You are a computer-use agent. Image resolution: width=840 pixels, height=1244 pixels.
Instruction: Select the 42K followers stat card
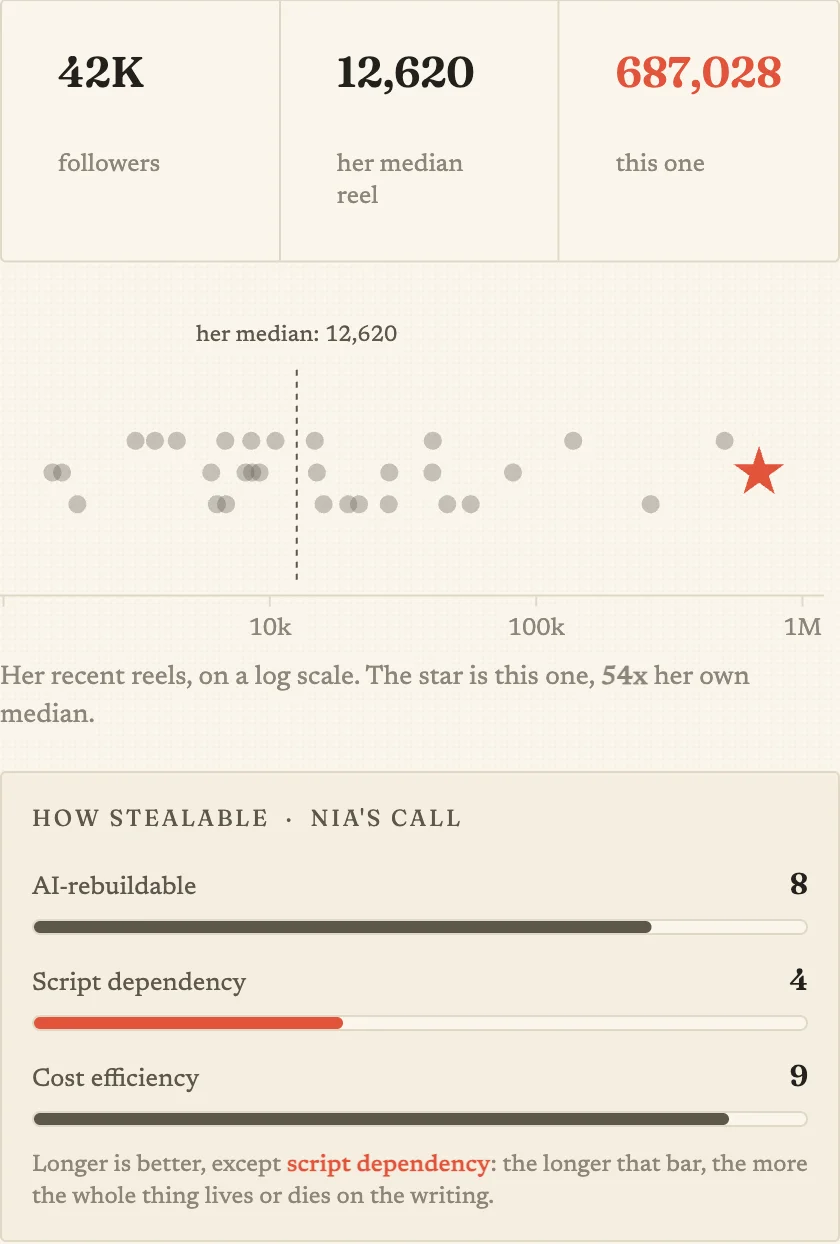coord(140,131)
